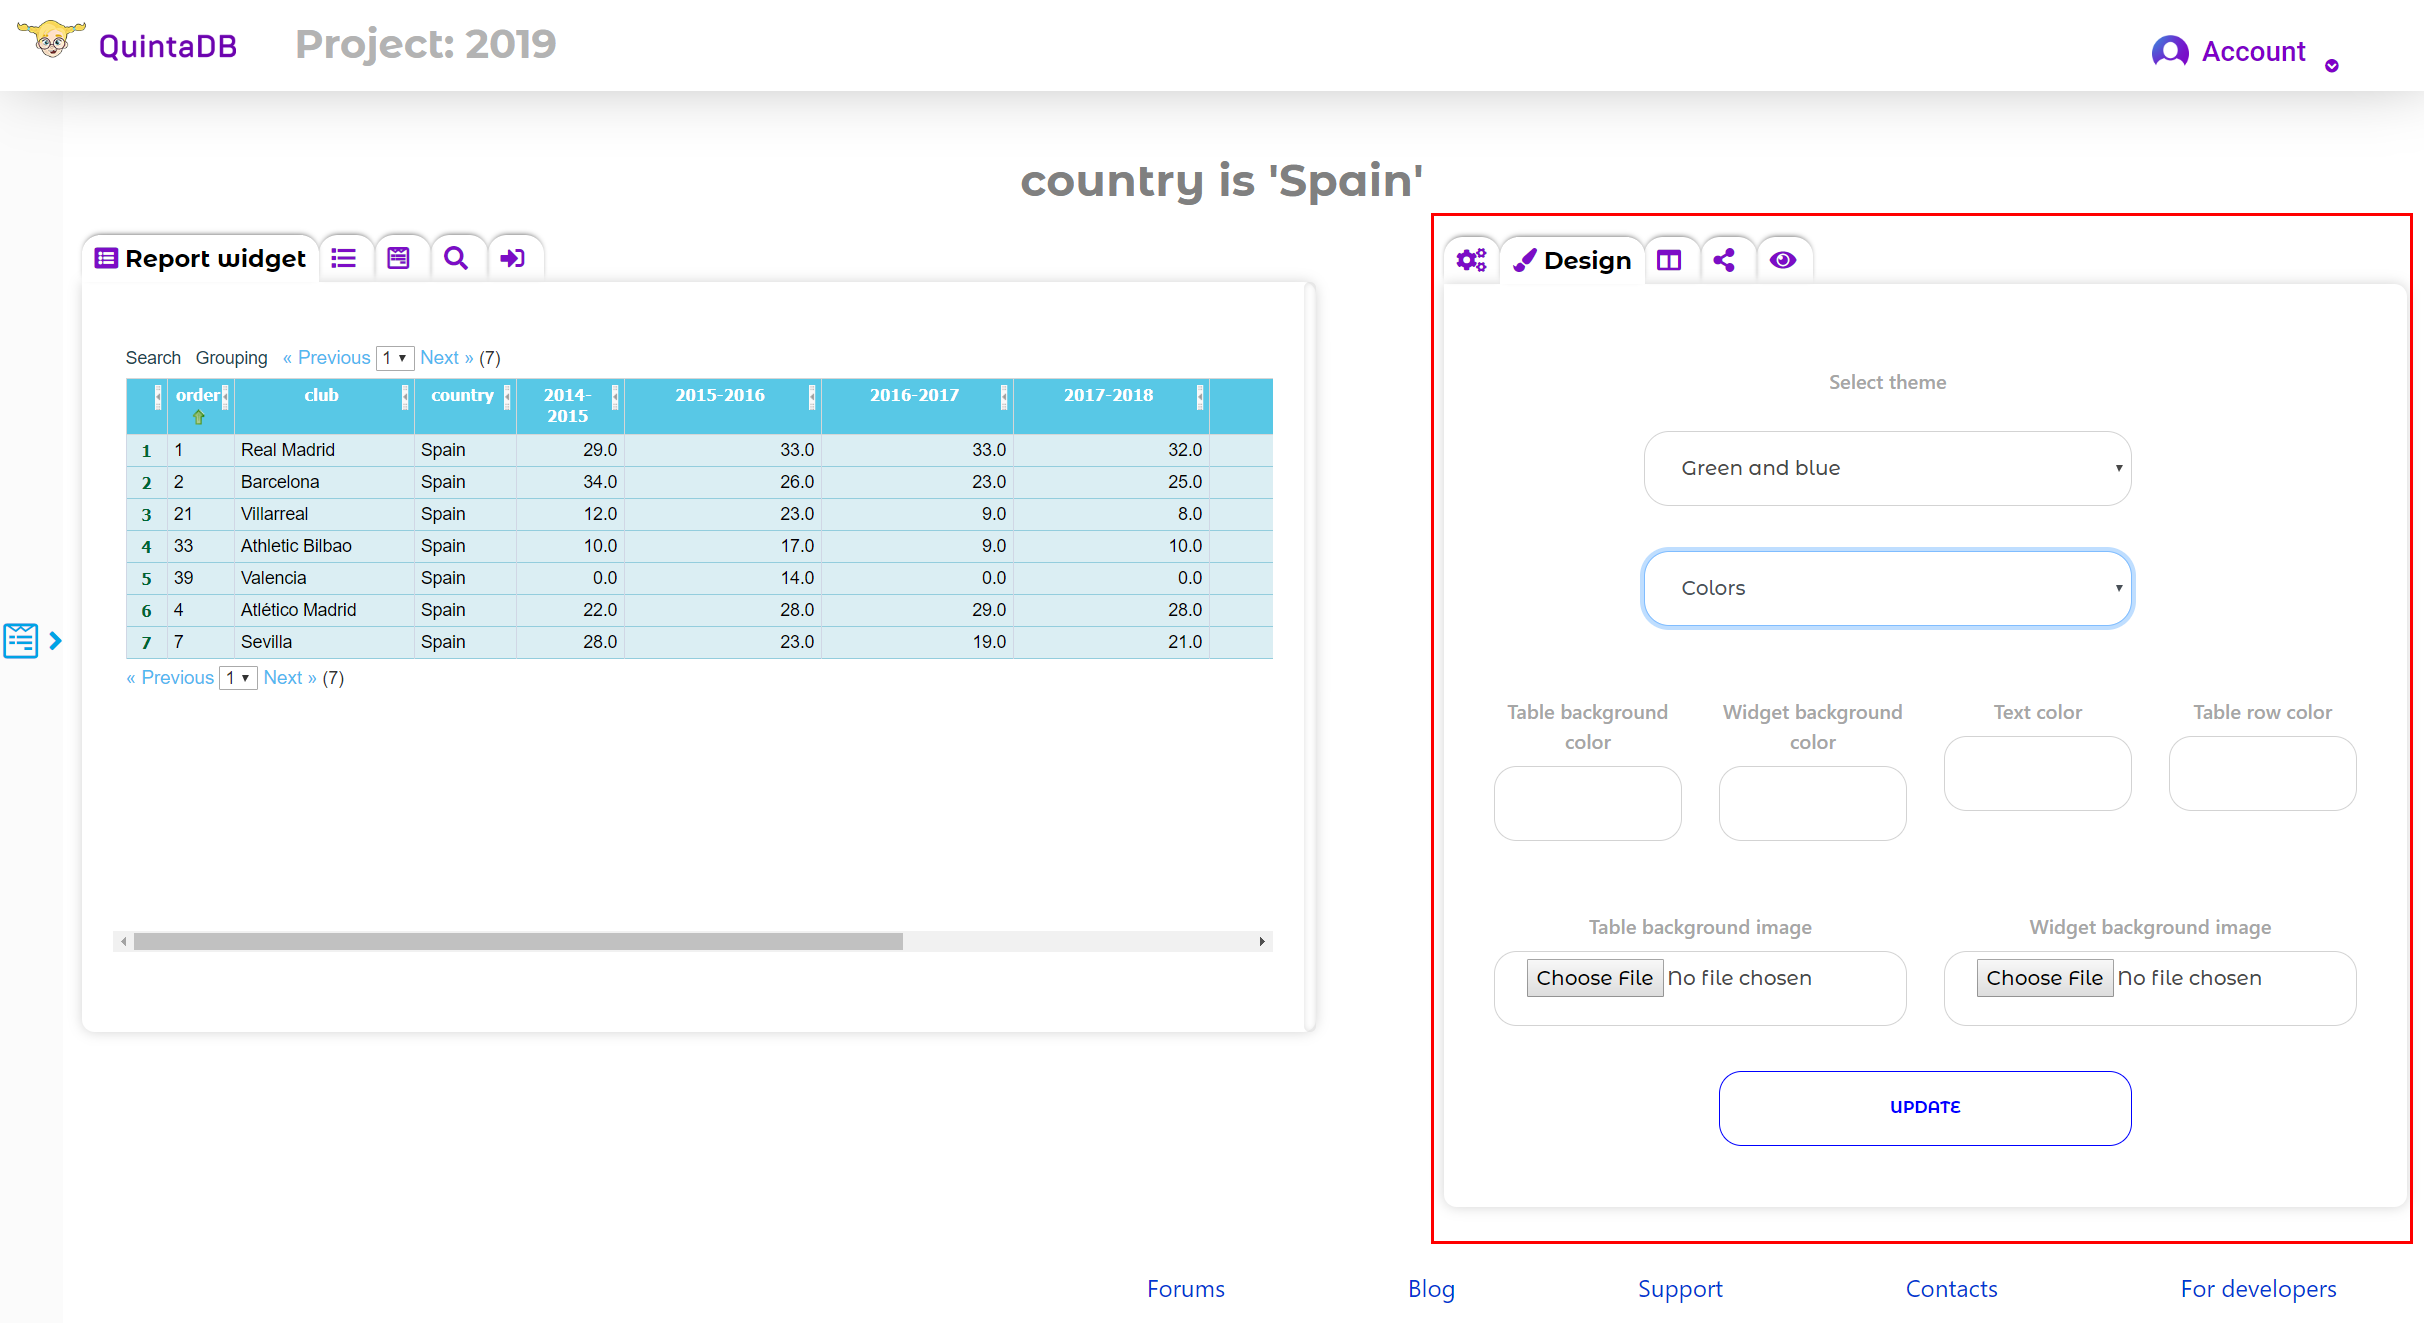Click the bottom Previous pagination link
This screenshot has height=1323, width=2424.
(x=170, y=678)
